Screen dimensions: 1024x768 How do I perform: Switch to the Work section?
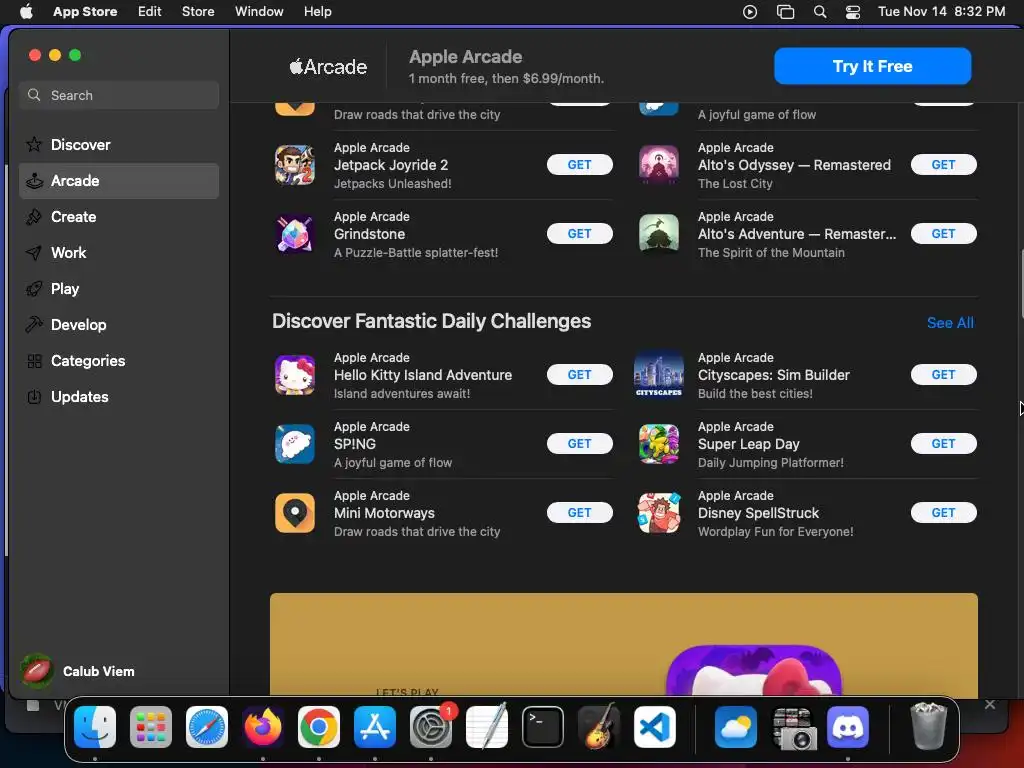[x=119, y=253]
